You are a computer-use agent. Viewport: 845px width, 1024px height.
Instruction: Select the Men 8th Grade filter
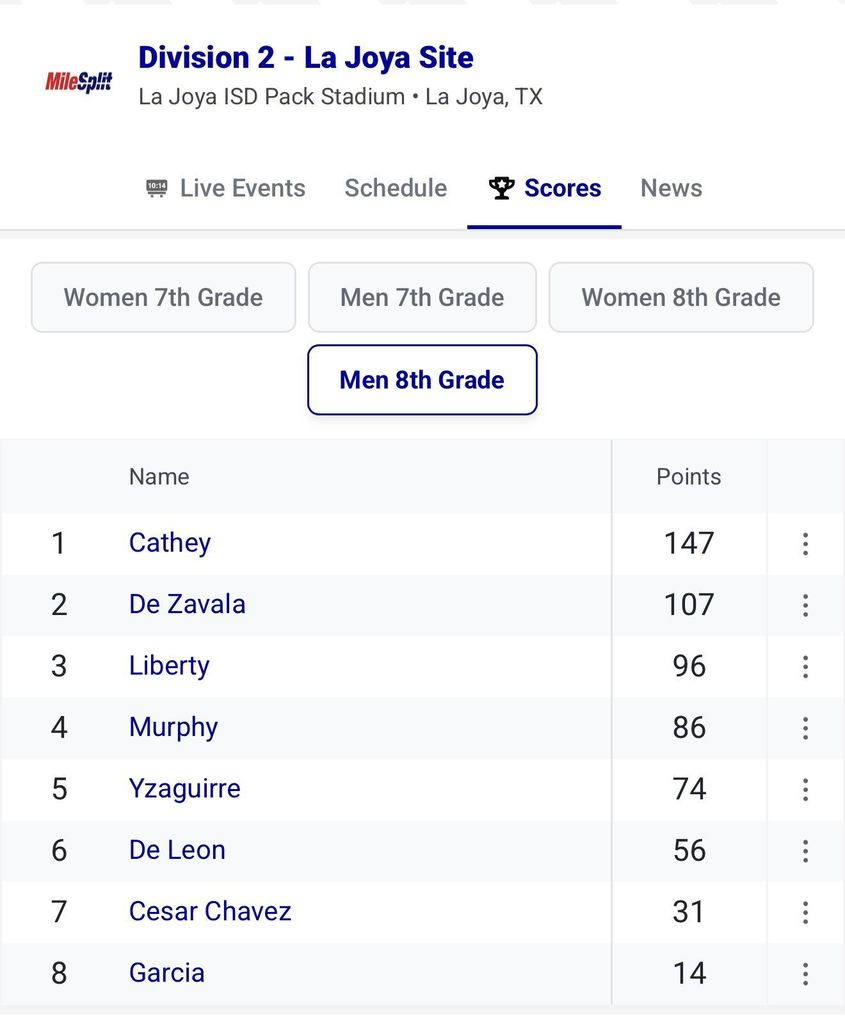click(x=422, y=380)
